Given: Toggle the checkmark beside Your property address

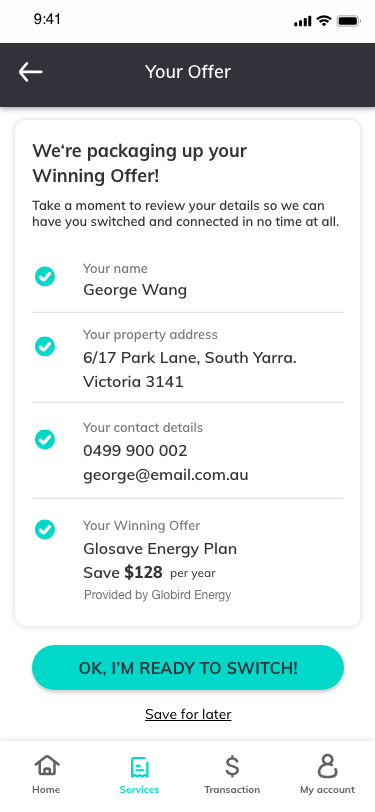Looking at the screenshot, I should (x=45, y=346).
